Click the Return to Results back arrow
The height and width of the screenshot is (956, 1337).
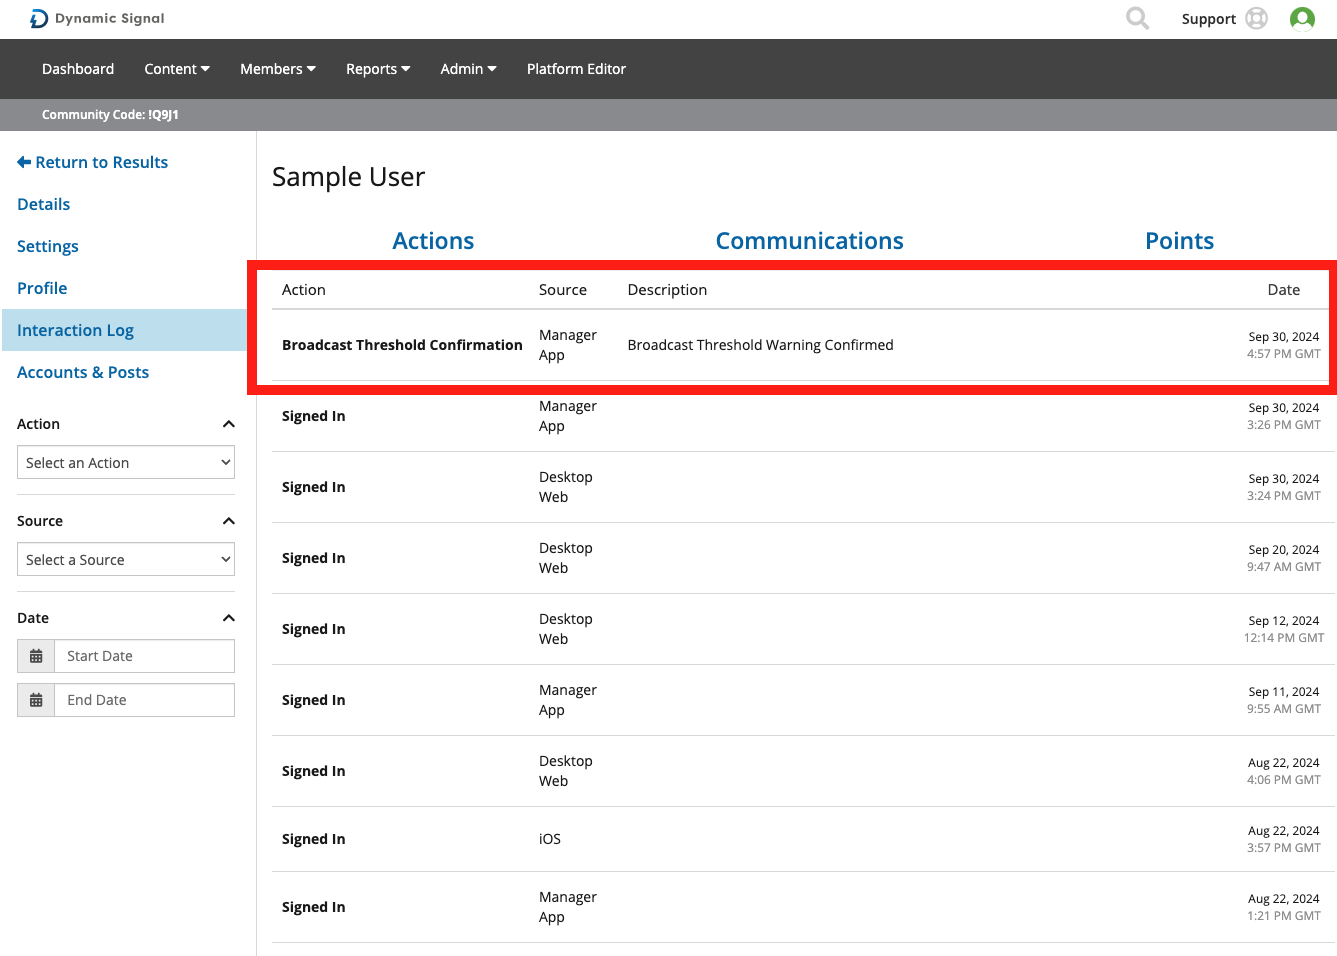pyautogui.click(x=24, y=162)
